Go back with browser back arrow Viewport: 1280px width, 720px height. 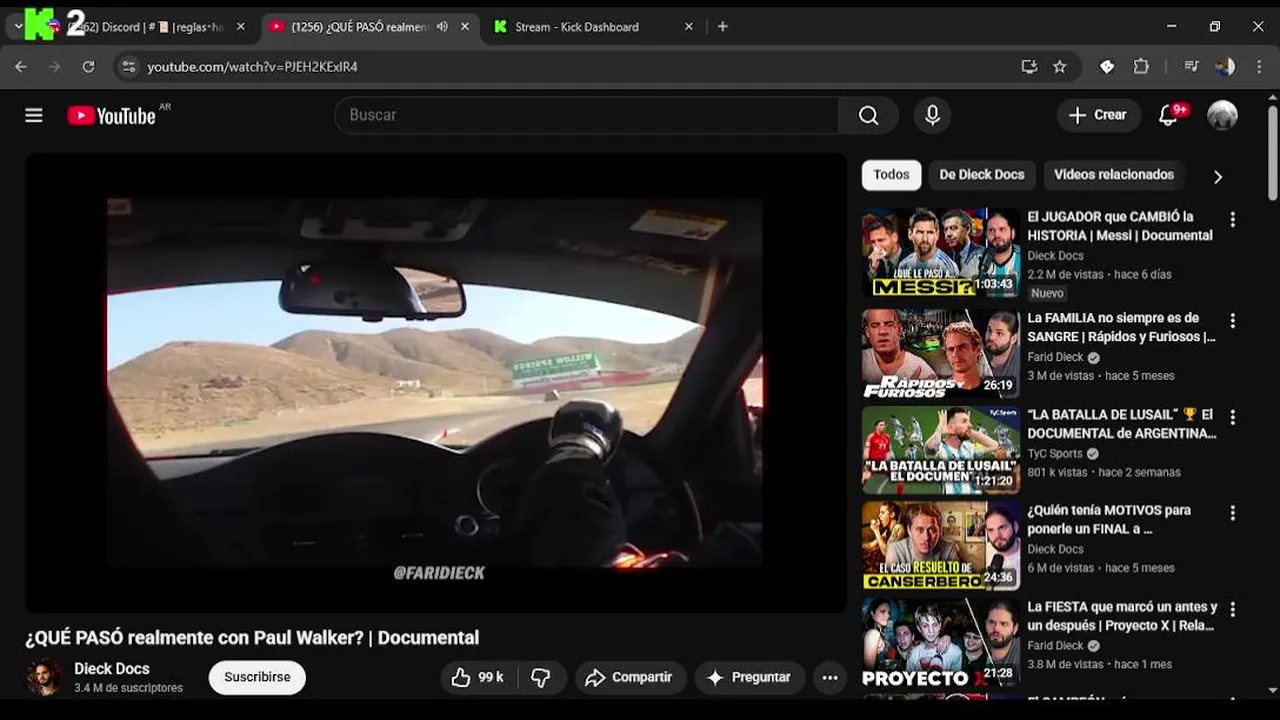pyautogui.click(x=21, y=67)
